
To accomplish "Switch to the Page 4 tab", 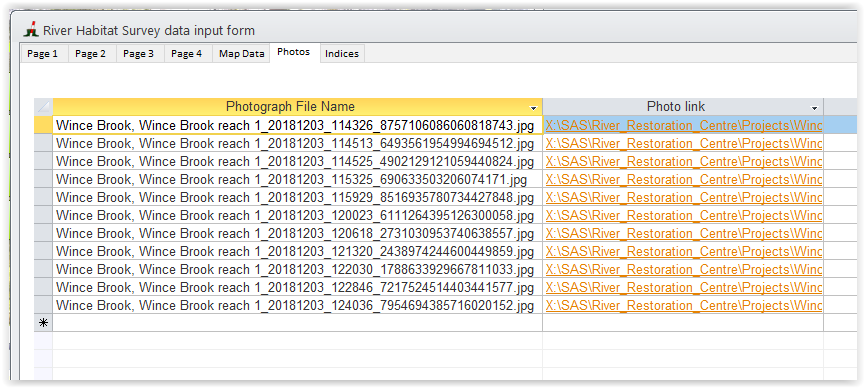I will click(186, 54).
